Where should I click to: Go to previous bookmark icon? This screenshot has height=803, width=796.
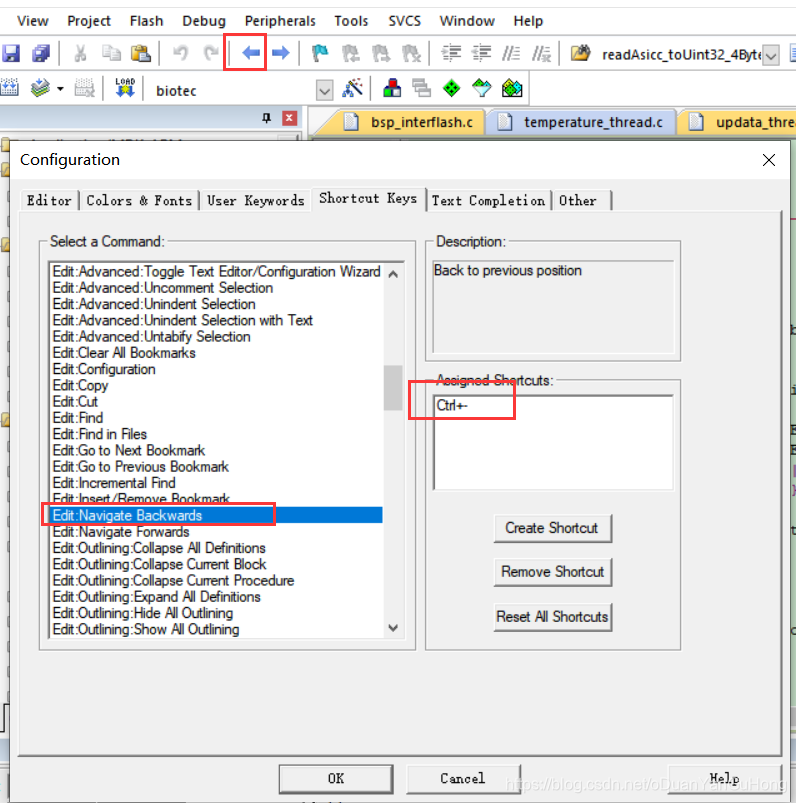point(350,53)
